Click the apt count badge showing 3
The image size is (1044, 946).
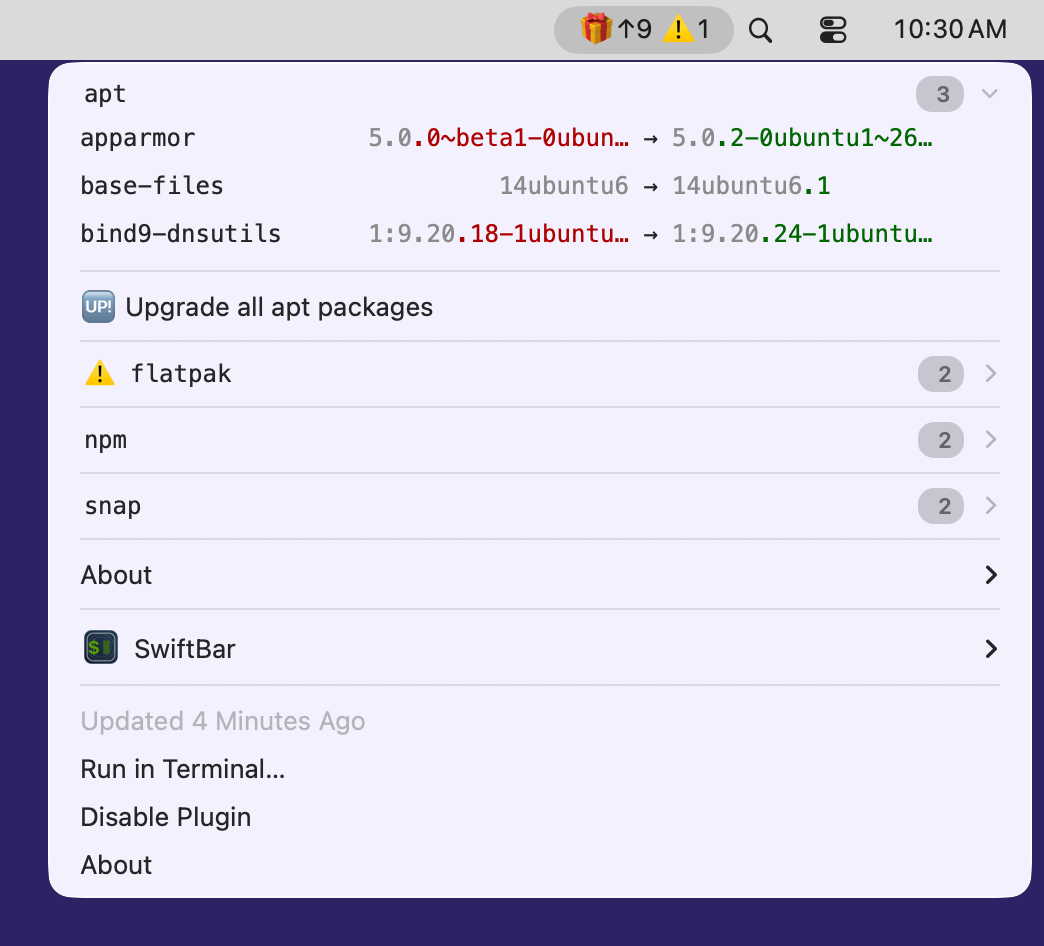point(939,94)
